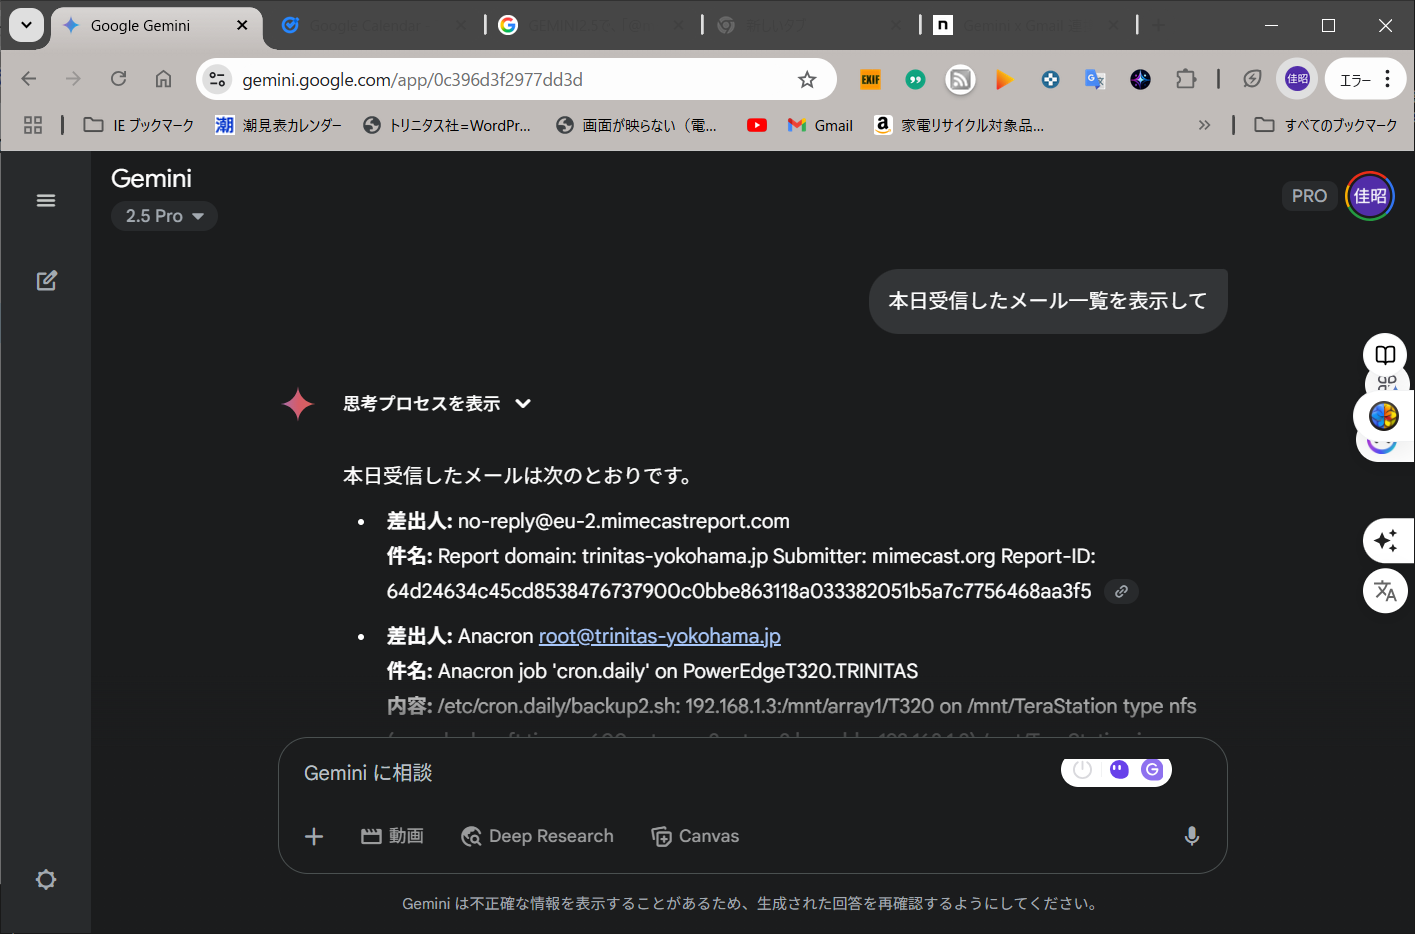
Task: Click the Gemini sparkle response icon
Action: (298, 404)
